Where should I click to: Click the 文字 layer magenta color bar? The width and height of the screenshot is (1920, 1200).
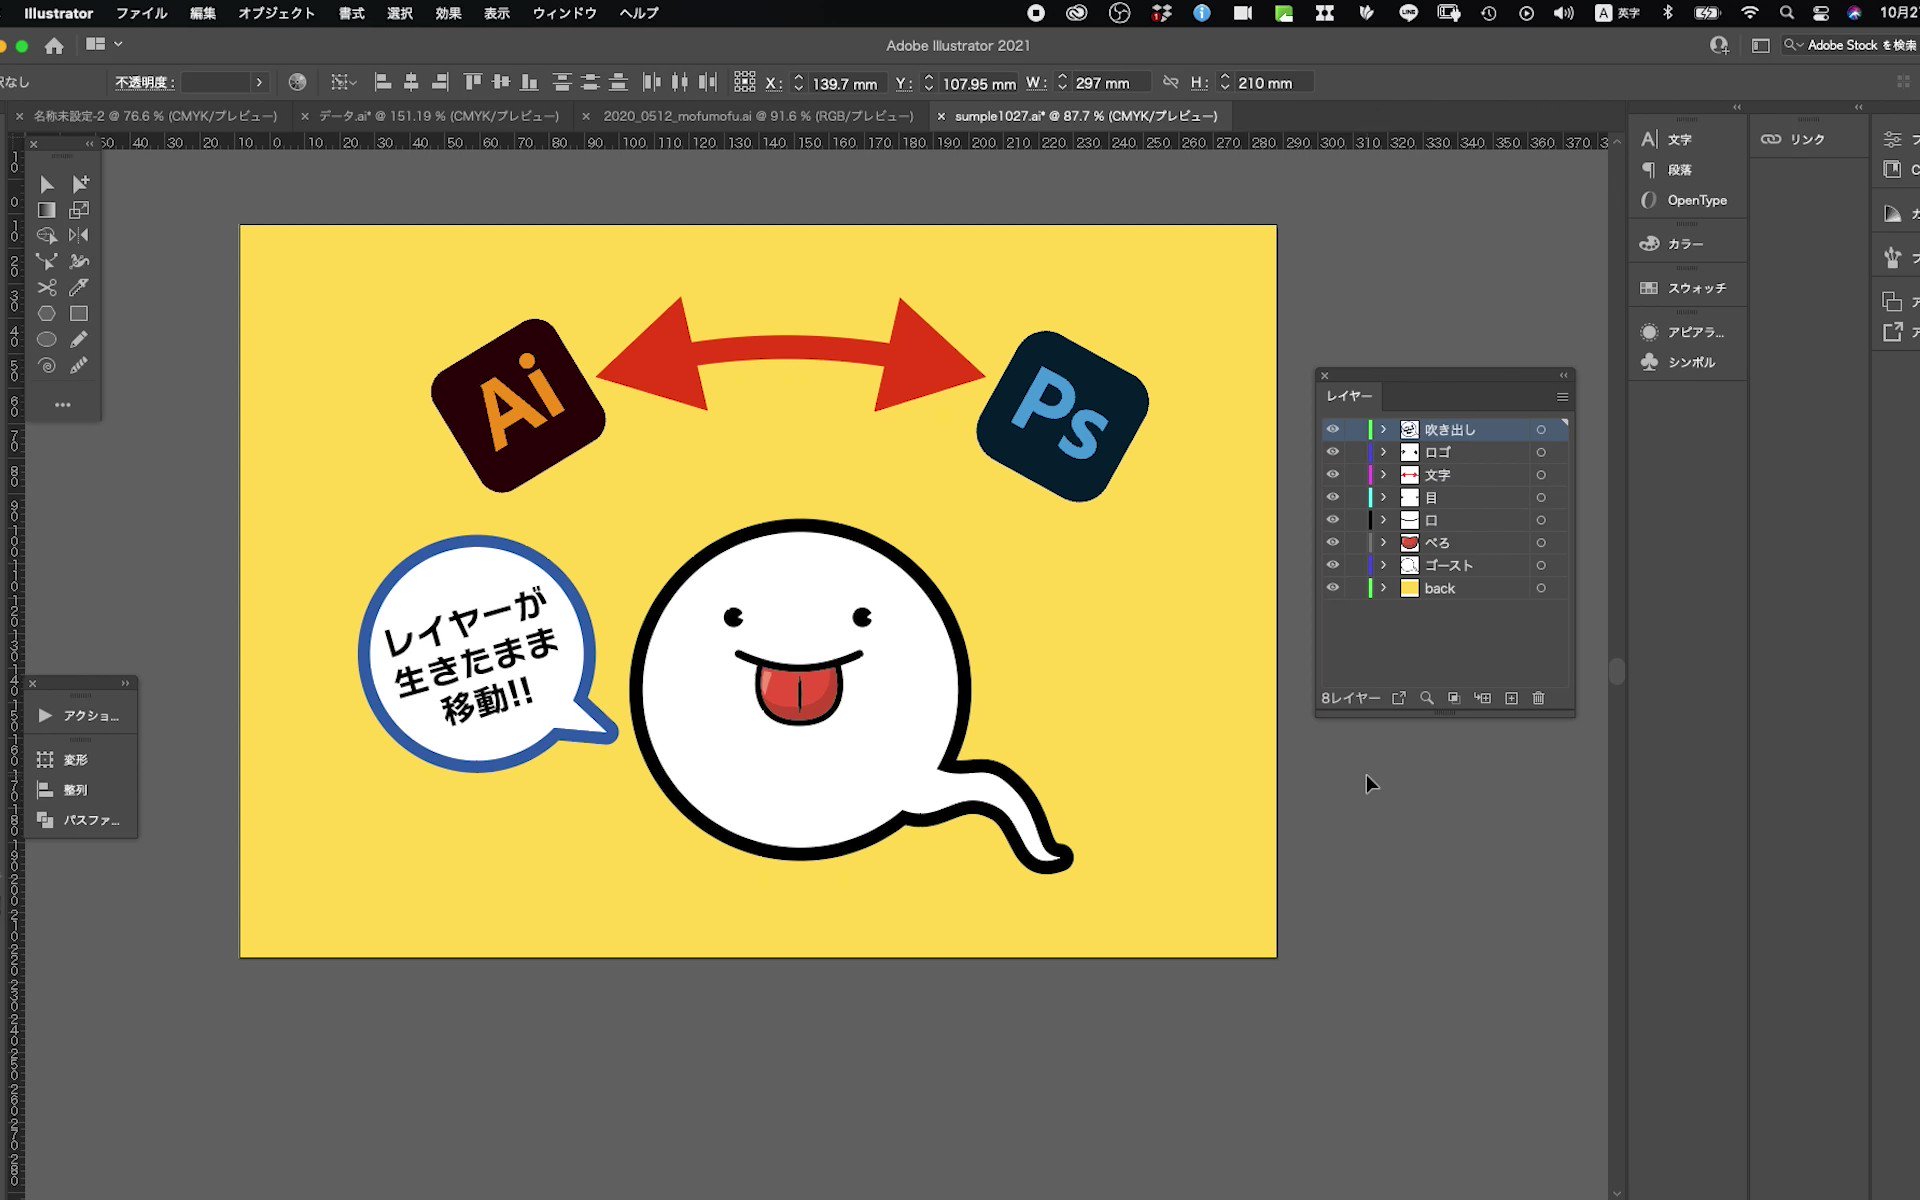coord(1370,475)
